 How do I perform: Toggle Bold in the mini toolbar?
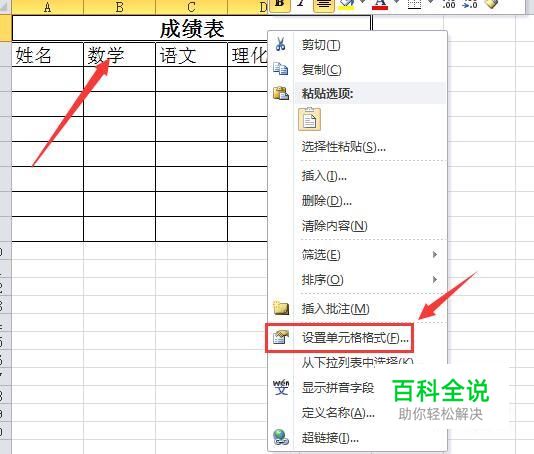(280, 5)
